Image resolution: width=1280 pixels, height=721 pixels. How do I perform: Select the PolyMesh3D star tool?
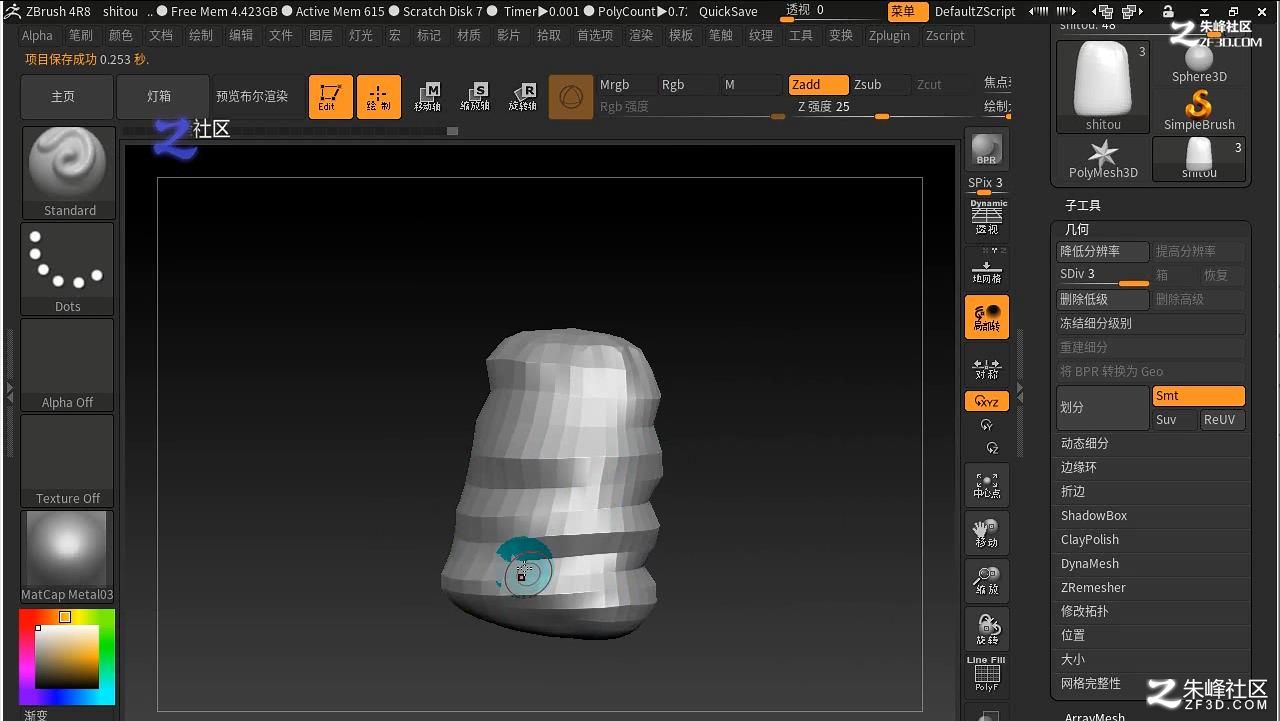(1103, 159)
